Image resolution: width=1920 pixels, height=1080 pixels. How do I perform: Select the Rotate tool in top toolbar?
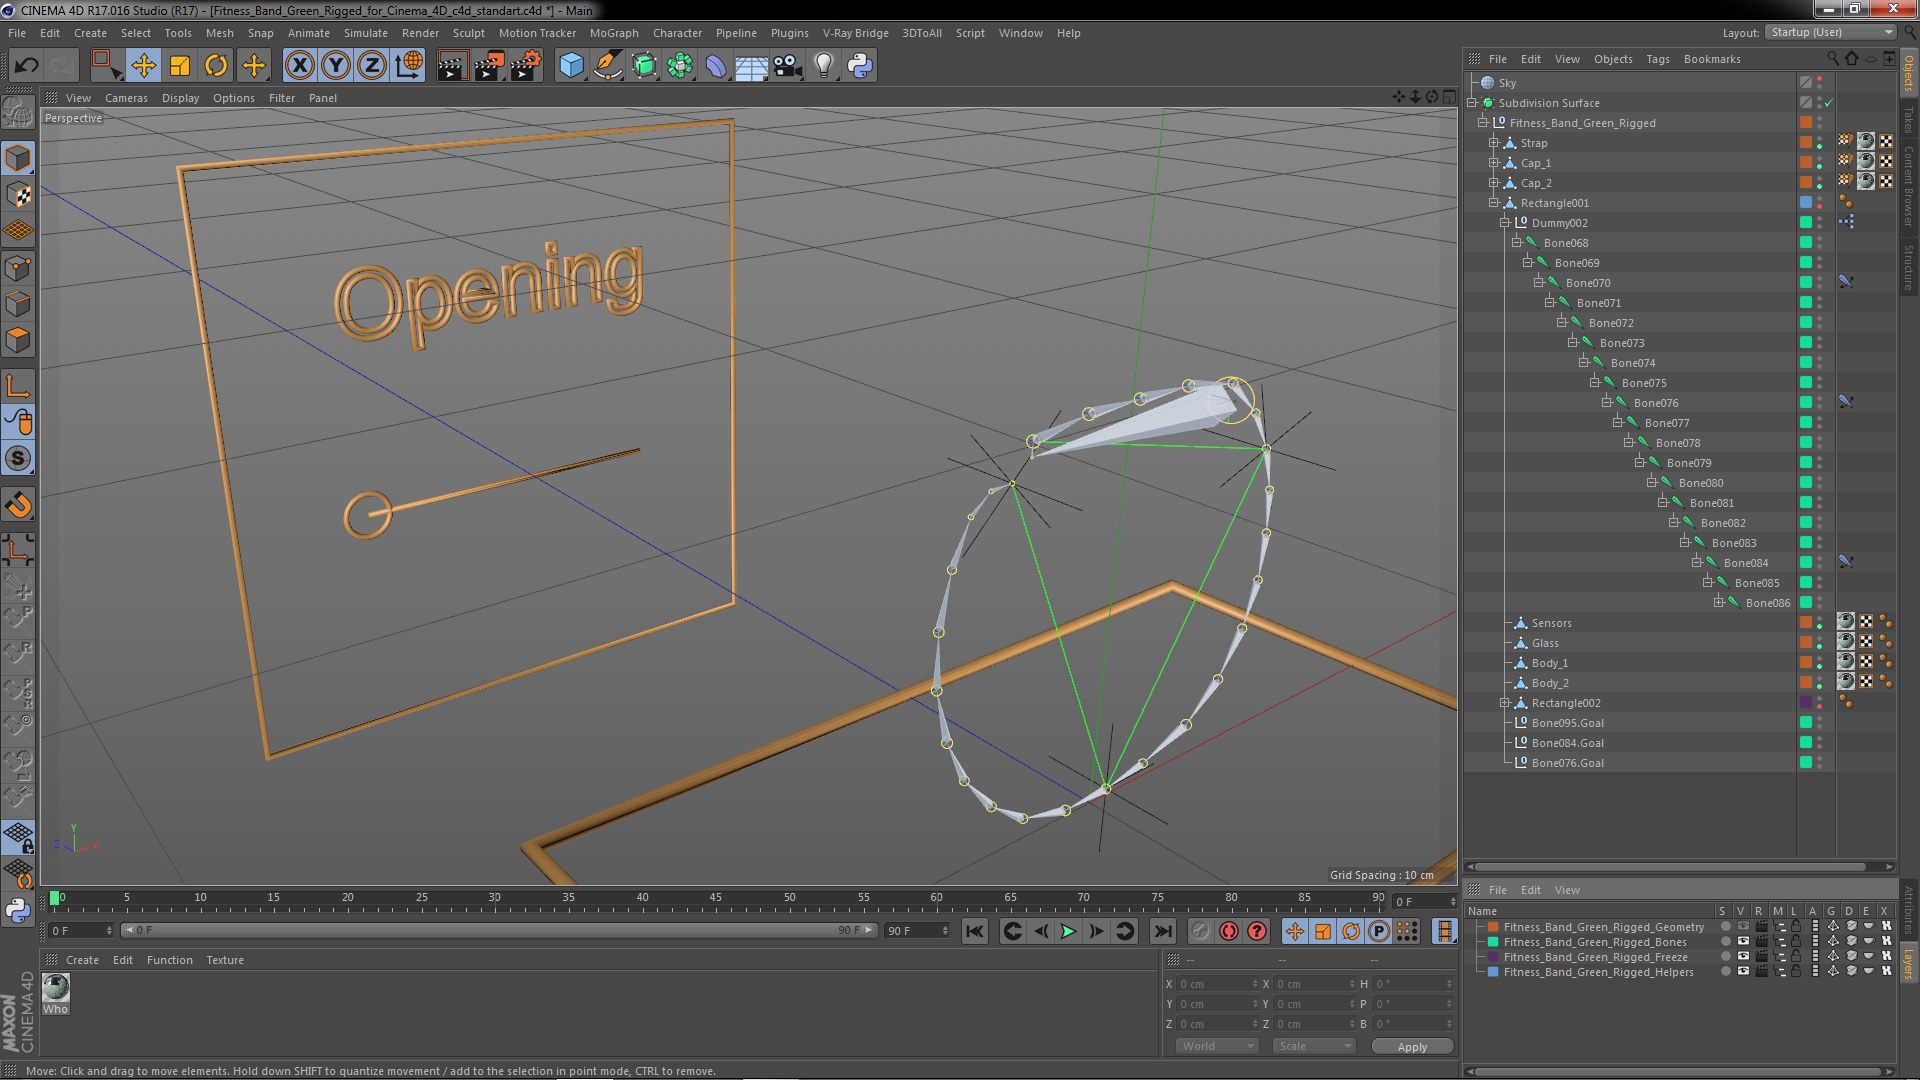(x=216, y=66)
